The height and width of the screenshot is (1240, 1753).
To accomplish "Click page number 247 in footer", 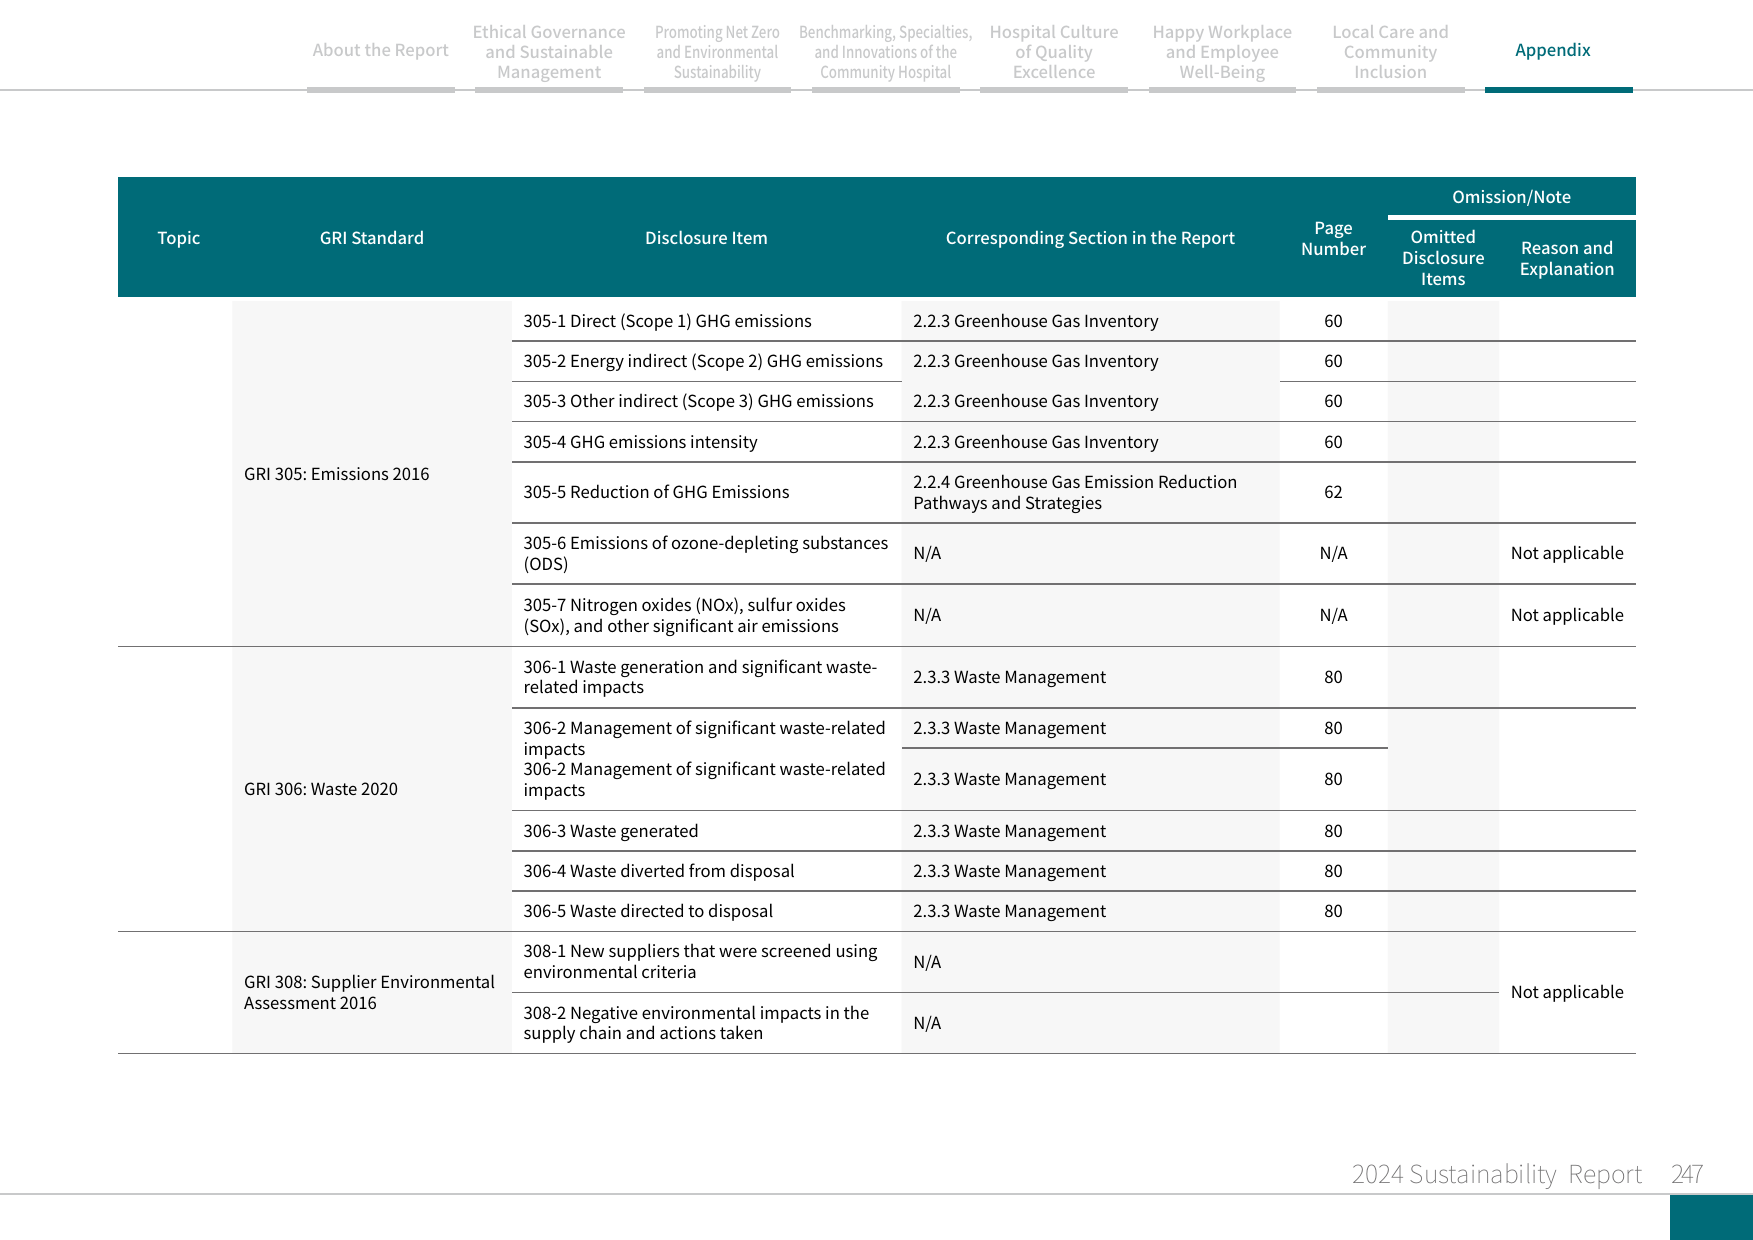I will click(1686, 1174).
